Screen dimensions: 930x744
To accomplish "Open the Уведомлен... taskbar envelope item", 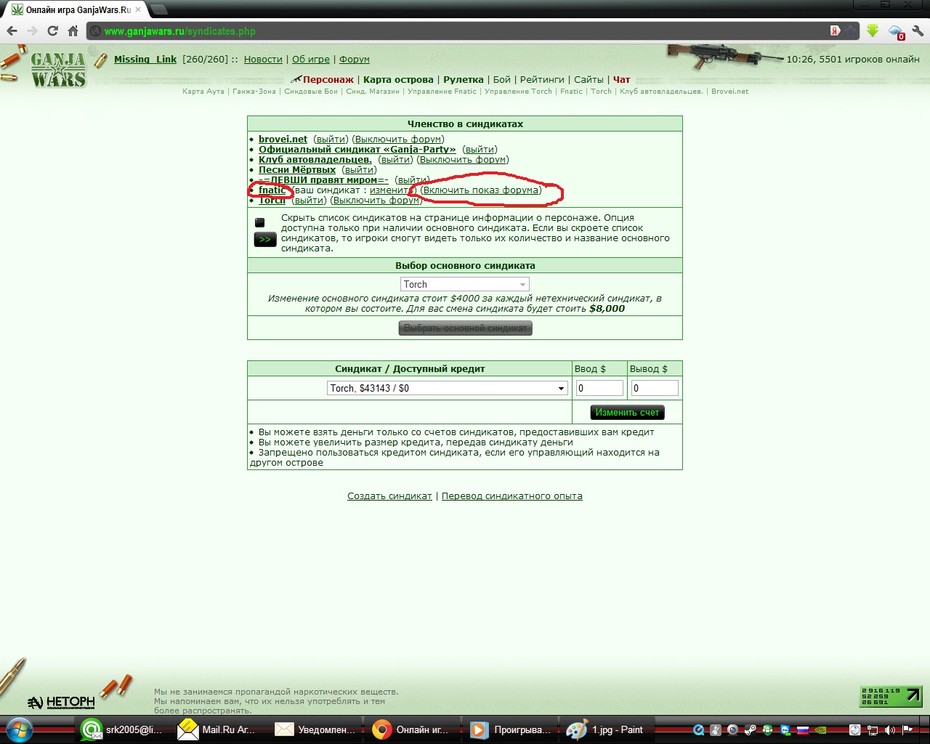I will coord(315,730).
